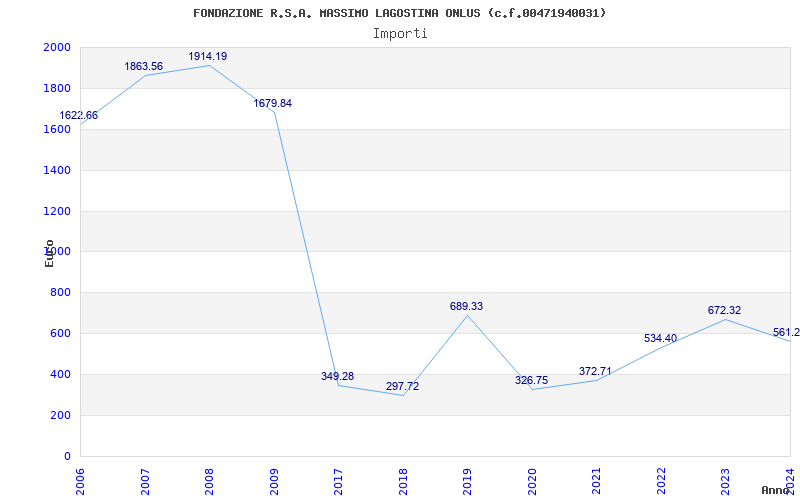Click the 2018 year axis label

404,481
